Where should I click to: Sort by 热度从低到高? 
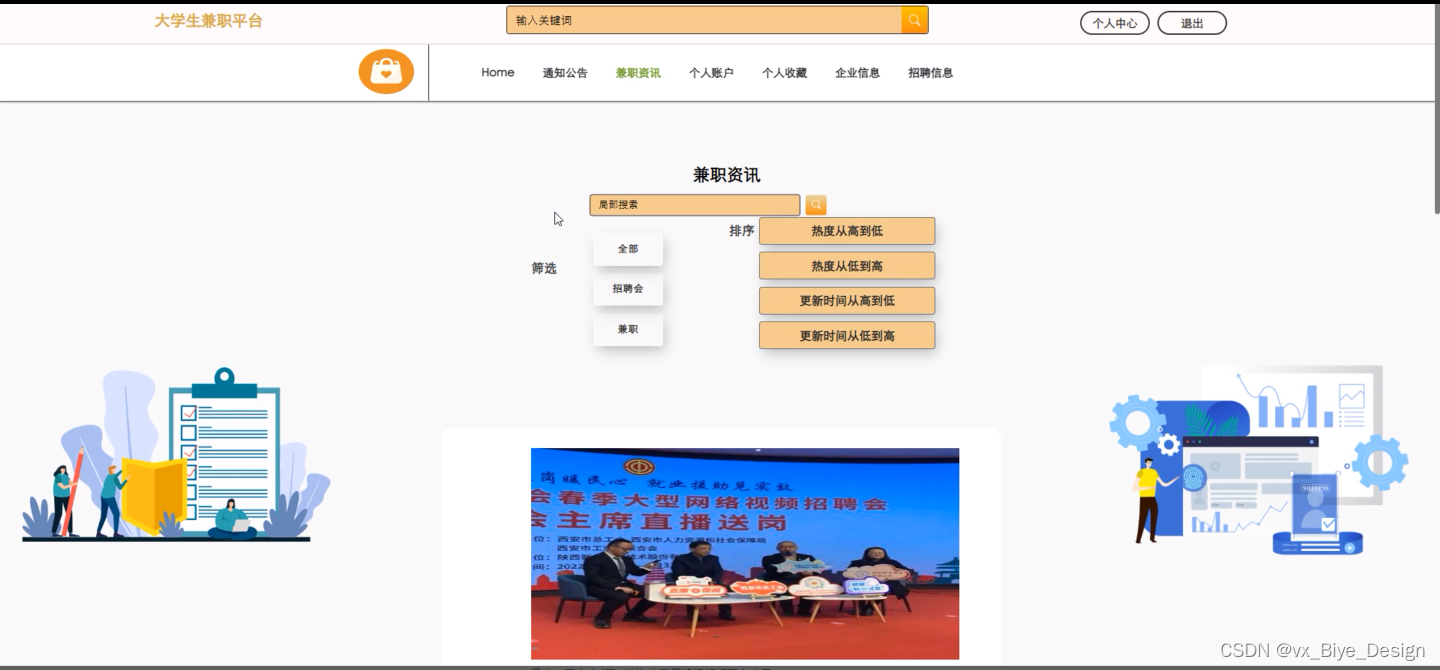pos(847,266)
